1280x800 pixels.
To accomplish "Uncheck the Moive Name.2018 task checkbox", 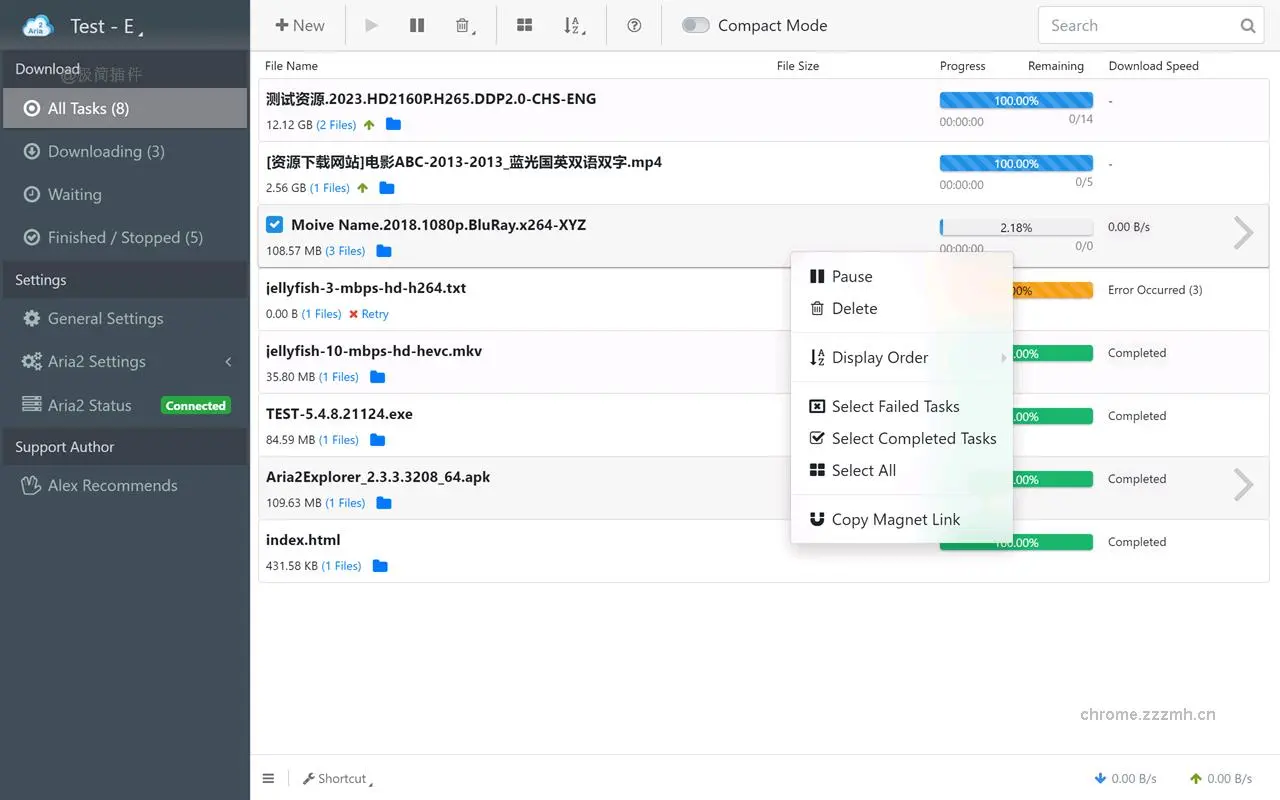I will pos(274,225).
